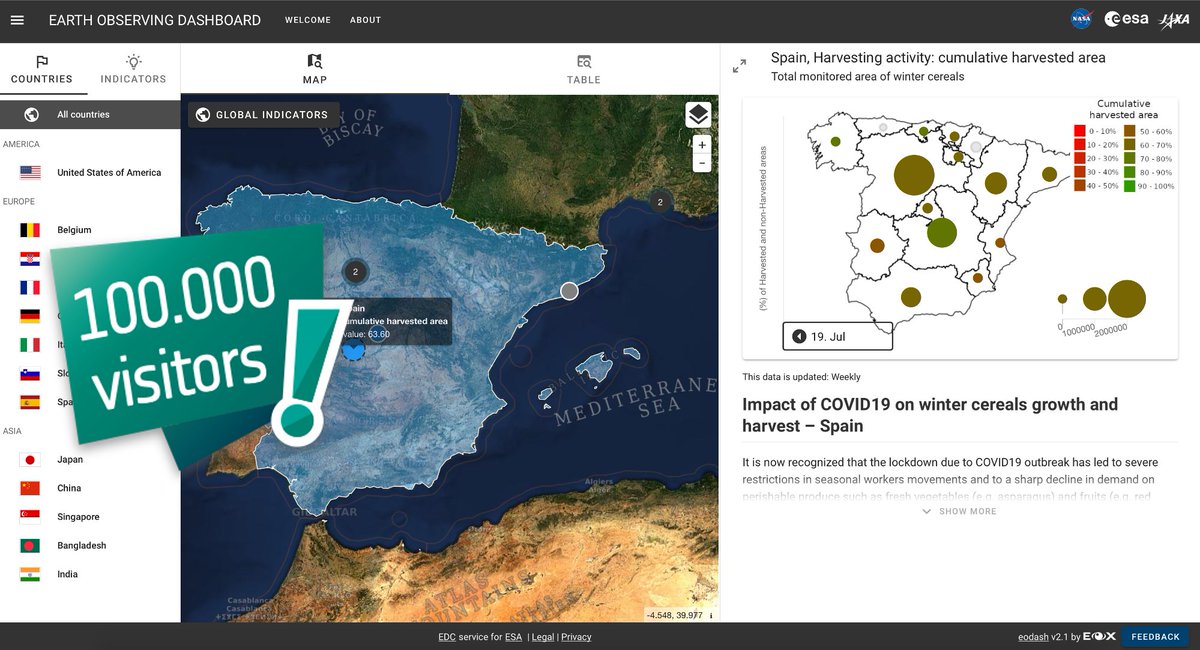Select Japan from the country list
The width and height of the screenshot is (1200, 650).
pyautogui.click(x=70, y=459)
